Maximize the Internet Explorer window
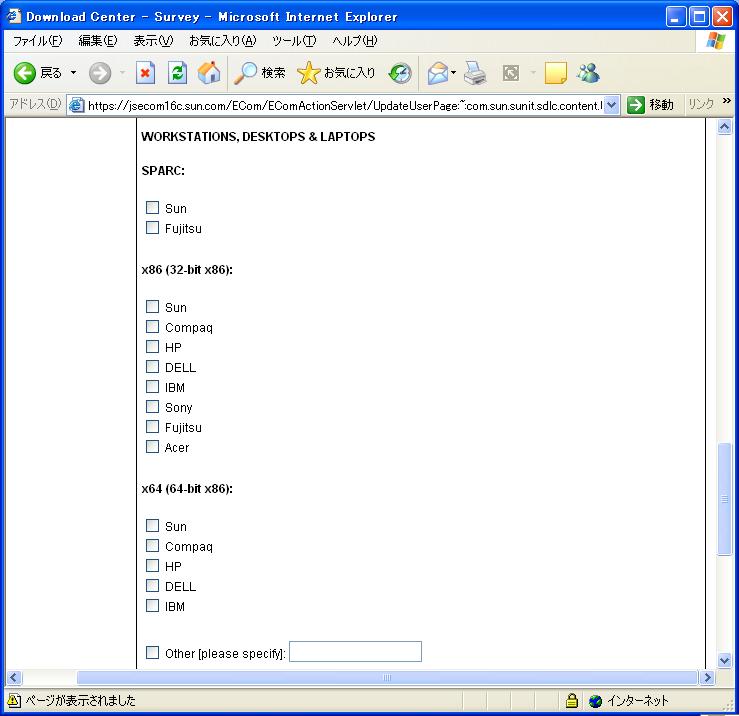Screen dimensions: 739x716 pyautogui.click(x=699, y=17)
